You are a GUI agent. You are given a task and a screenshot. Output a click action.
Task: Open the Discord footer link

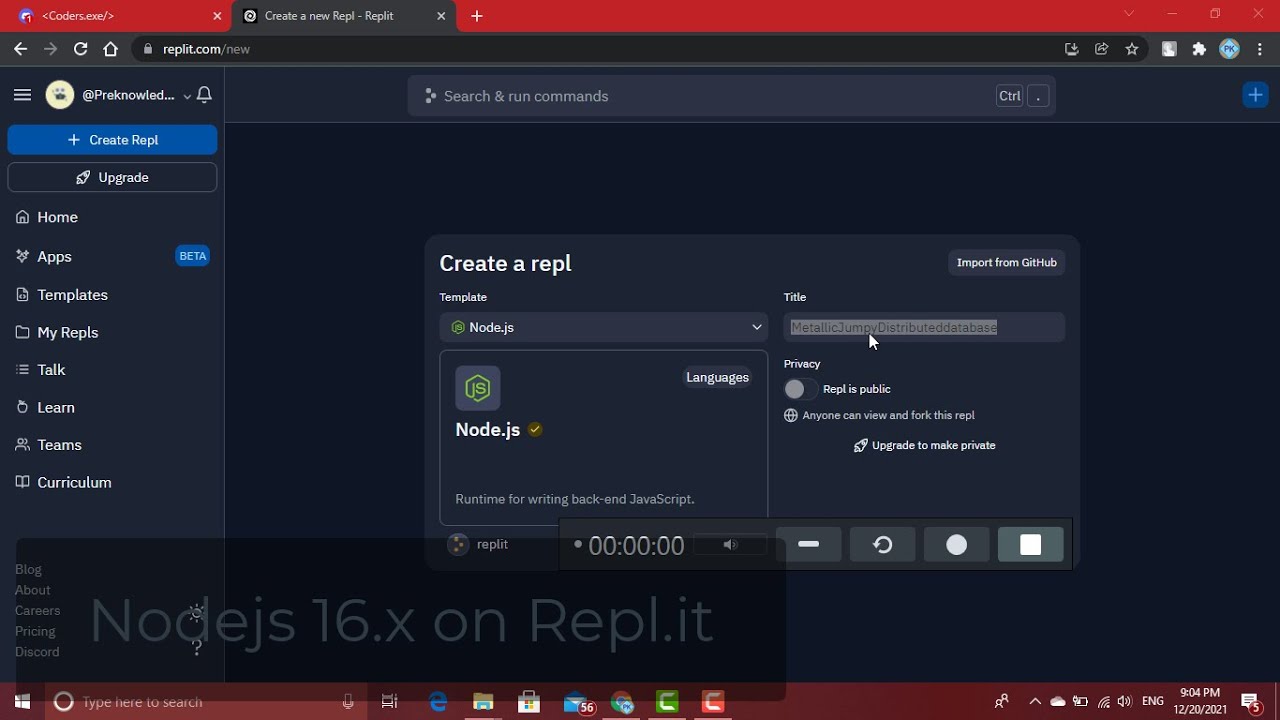37,651
